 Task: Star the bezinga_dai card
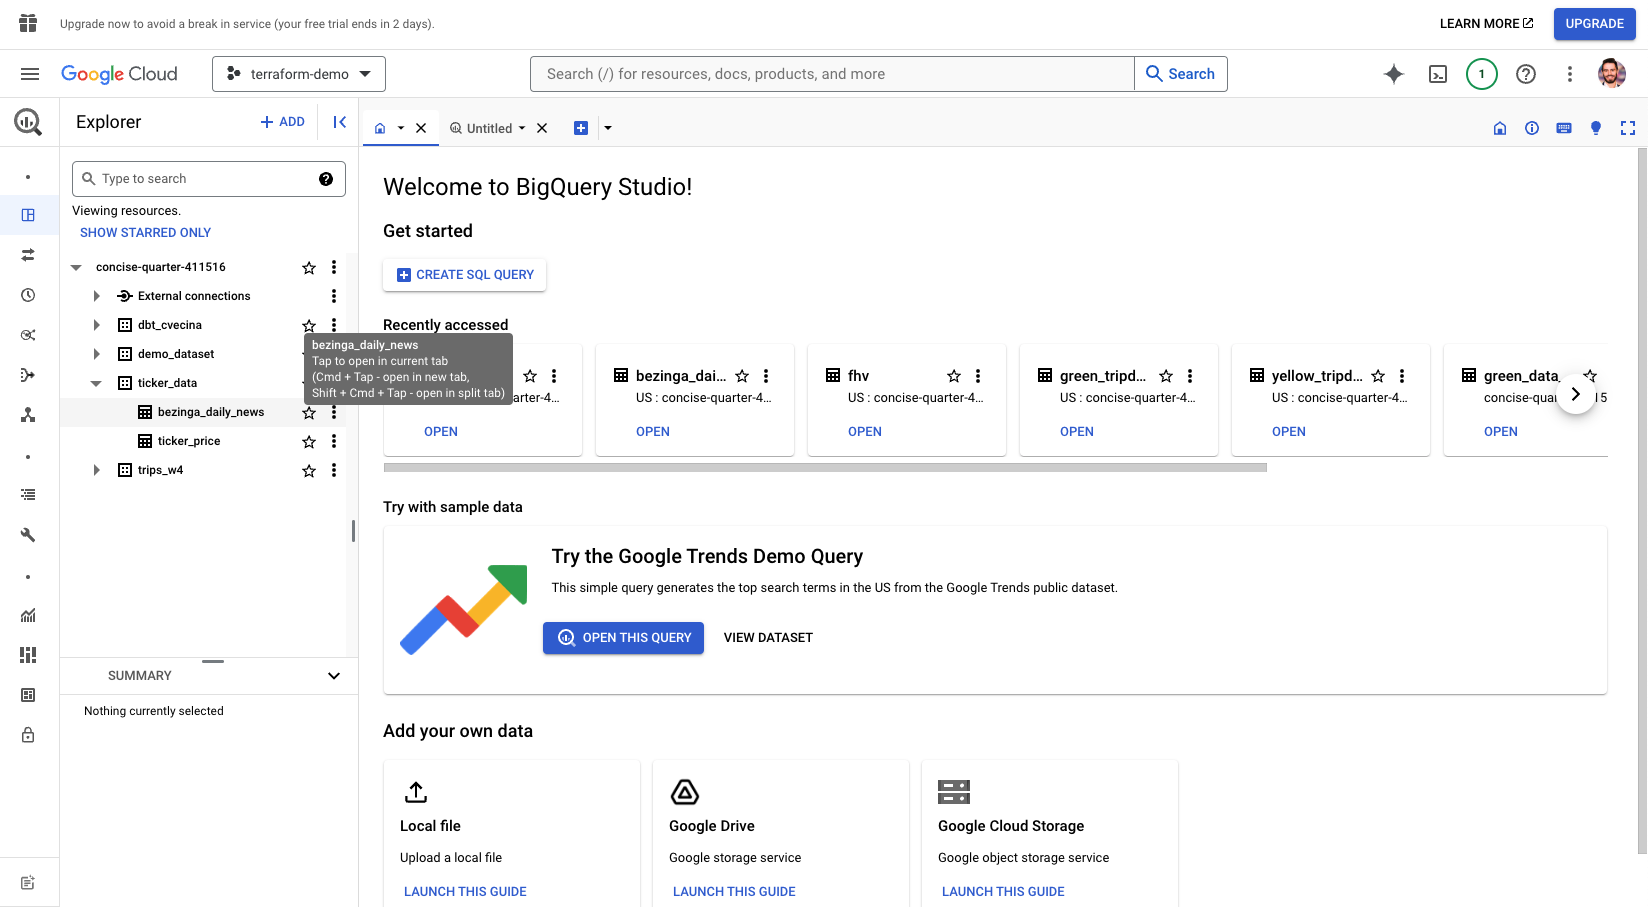742,376
